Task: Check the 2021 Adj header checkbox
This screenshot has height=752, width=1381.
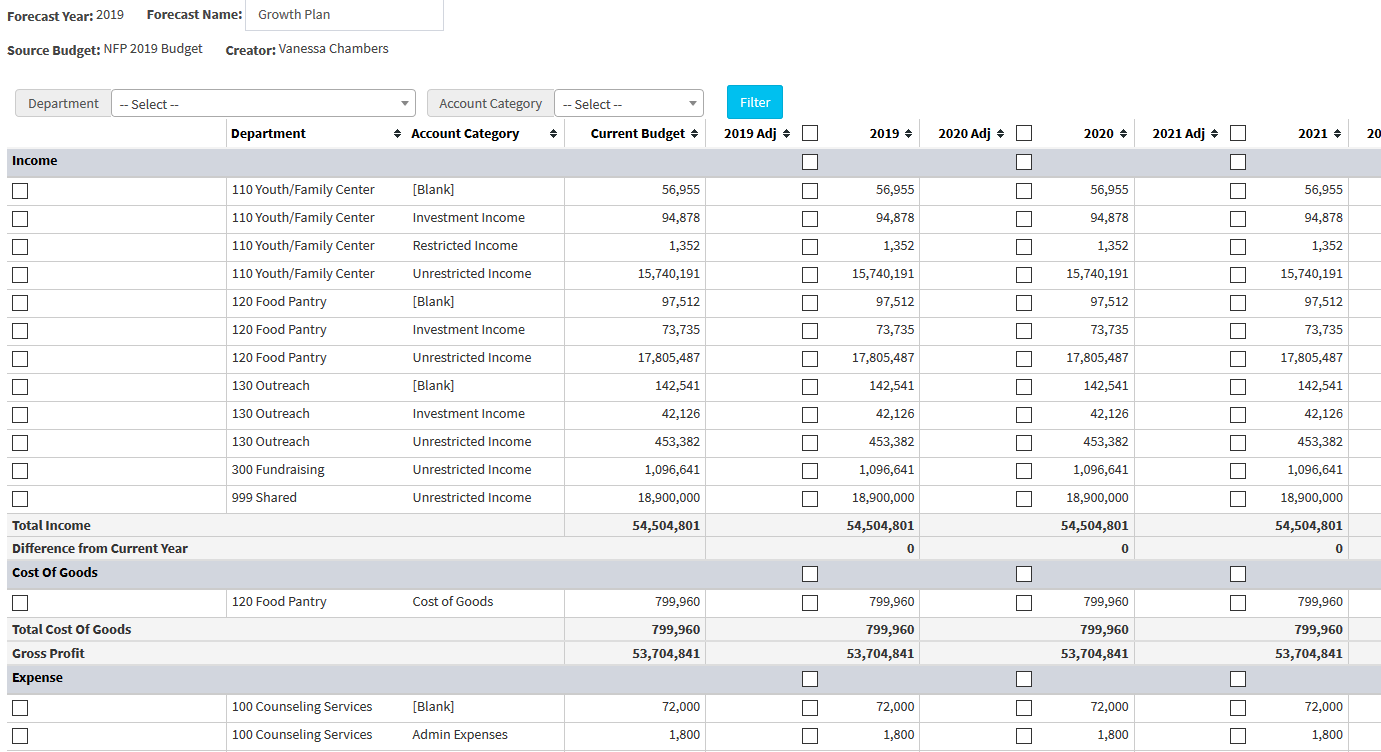Action: (1238, 133)
